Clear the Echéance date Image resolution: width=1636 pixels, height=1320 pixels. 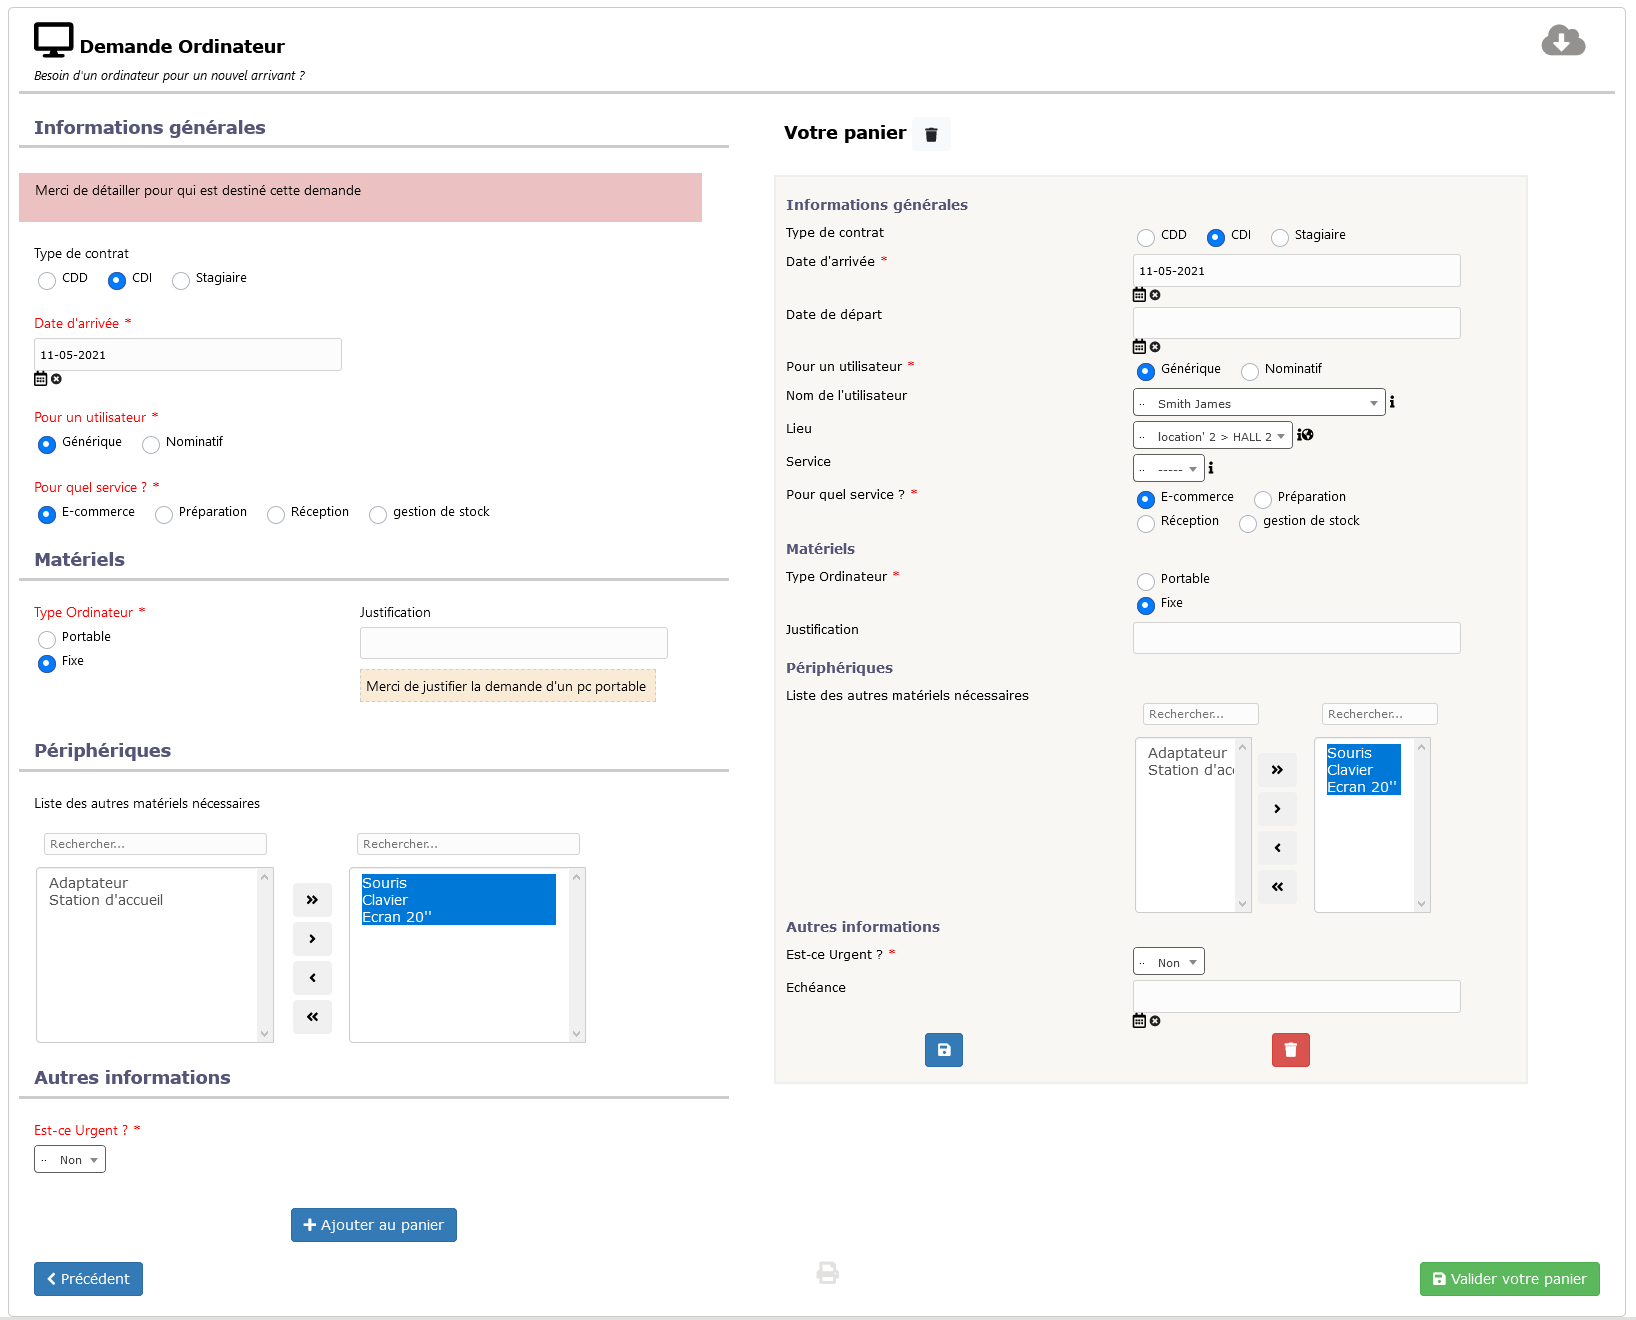(1155, 1021)
